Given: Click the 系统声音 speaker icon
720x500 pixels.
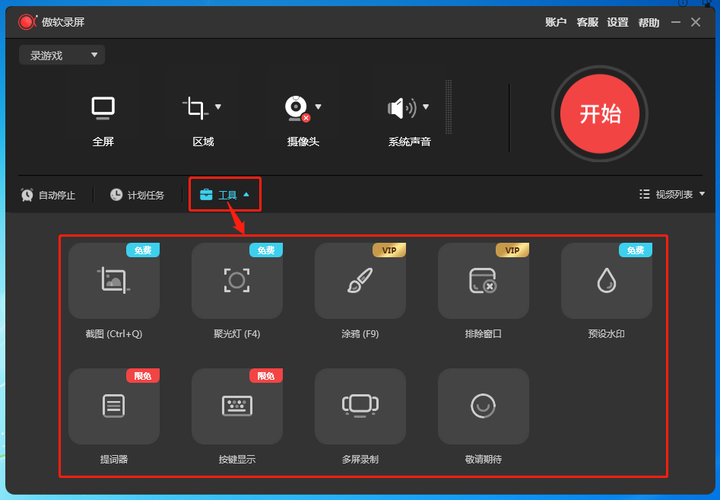Looking at the screenshot, I should click(402, 108).
